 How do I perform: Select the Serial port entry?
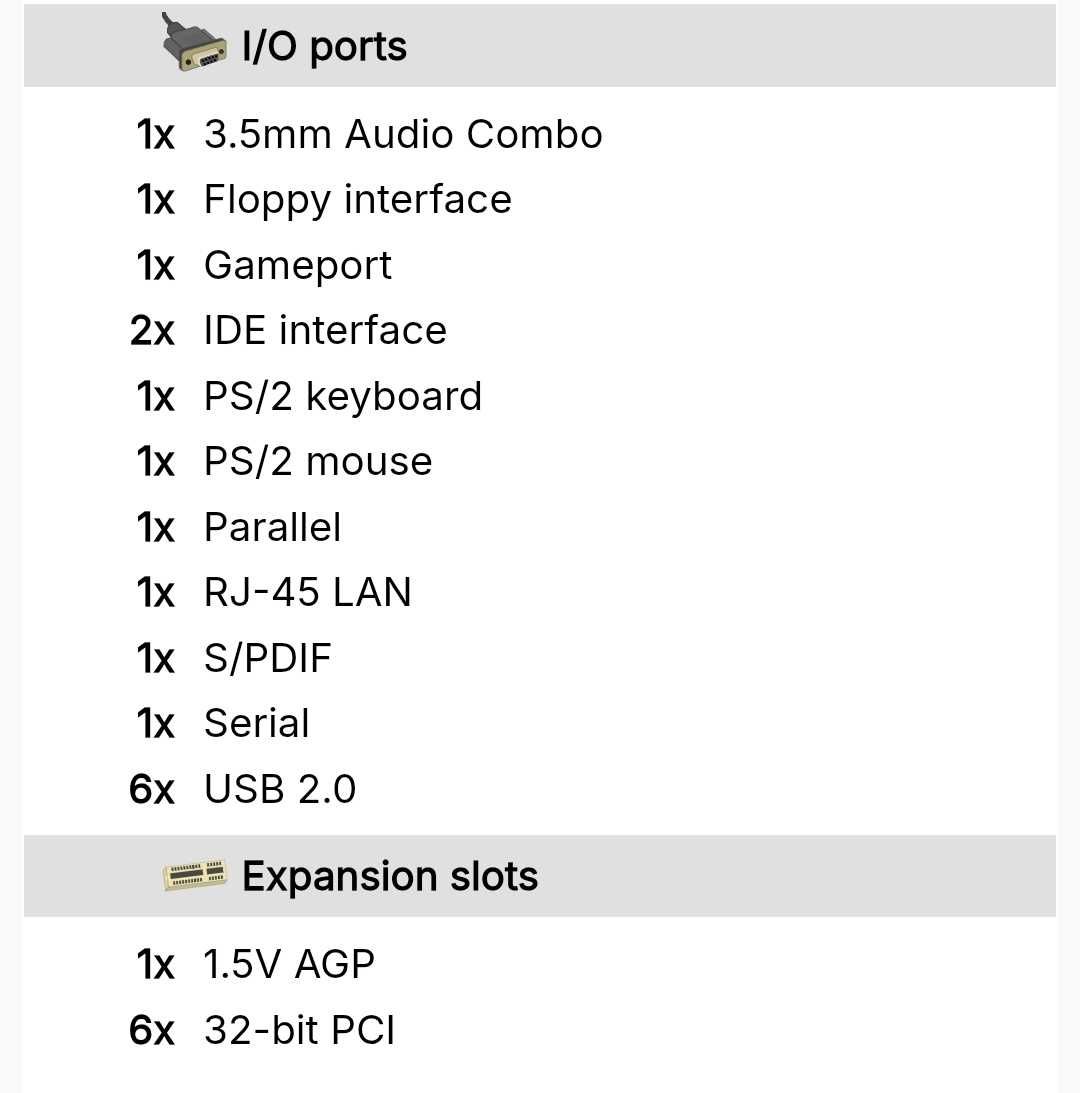(x=257, y=723)
